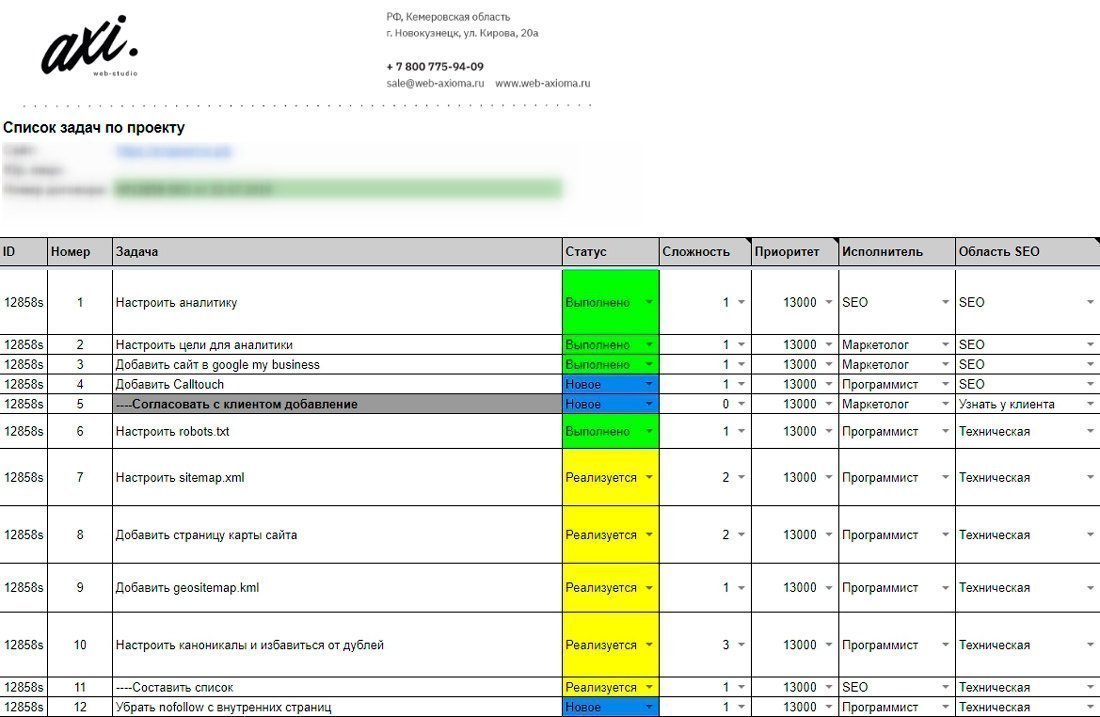
Task: Expand status dropdown for Добавить Calltouch
Action: tap(649, 385)
